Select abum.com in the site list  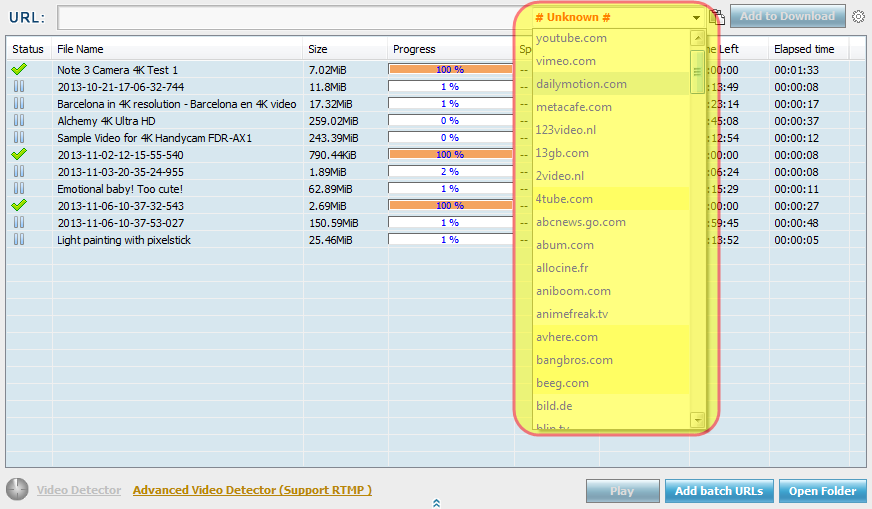pos(611,245)
